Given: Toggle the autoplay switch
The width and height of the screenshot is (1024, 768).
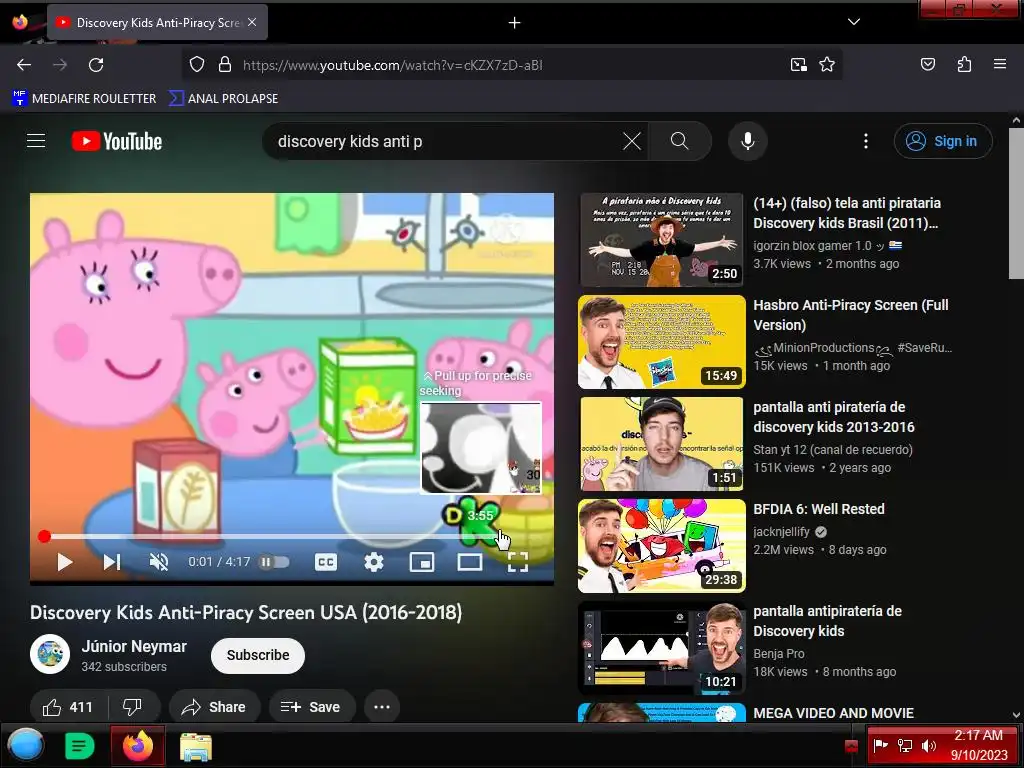Looking at the screenshot, I should 274,562.
